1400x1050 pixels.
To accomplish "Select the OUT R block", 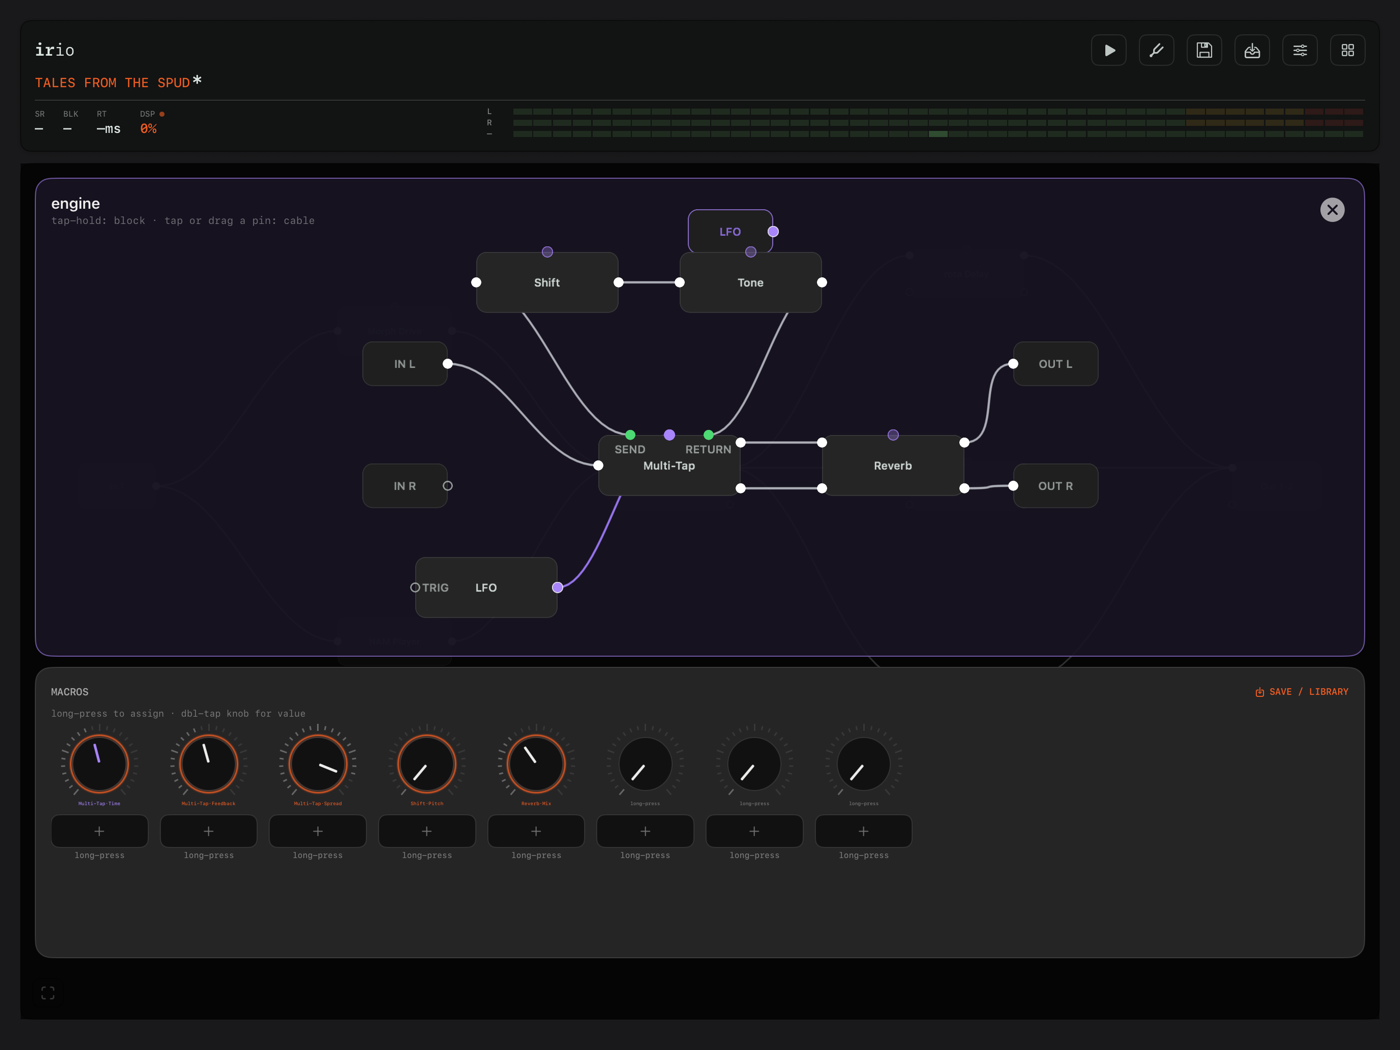I will pyautogui.click(x=1056, y=486).
